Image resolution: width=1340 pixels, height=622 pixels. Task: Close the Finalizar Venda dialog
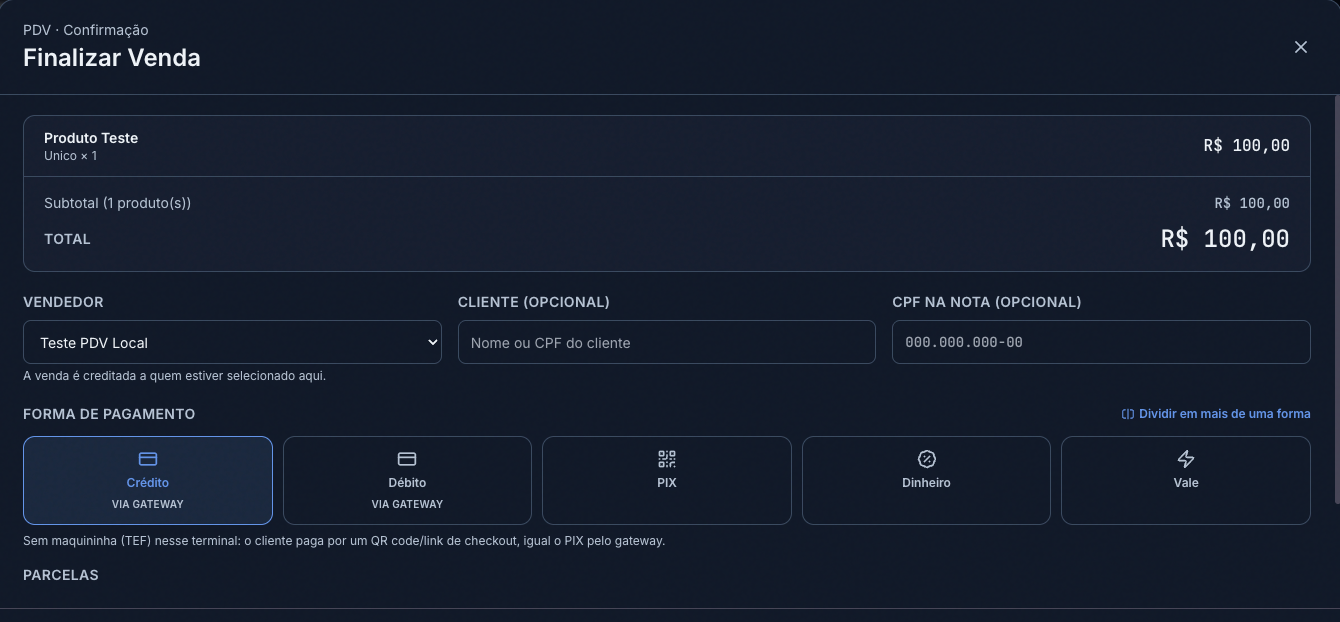pos(1300,47)
